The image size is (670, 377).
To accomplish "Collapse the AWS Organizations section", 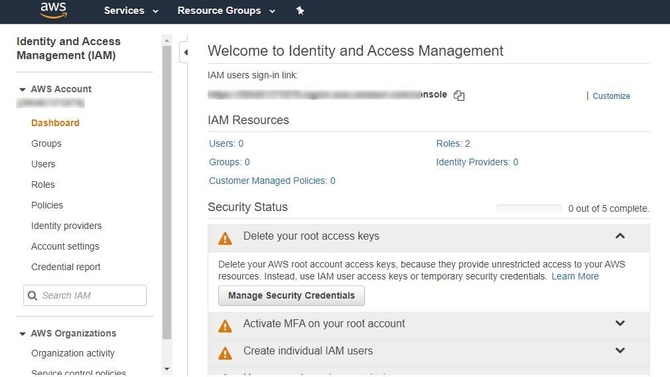I will (x=22, y=333).
